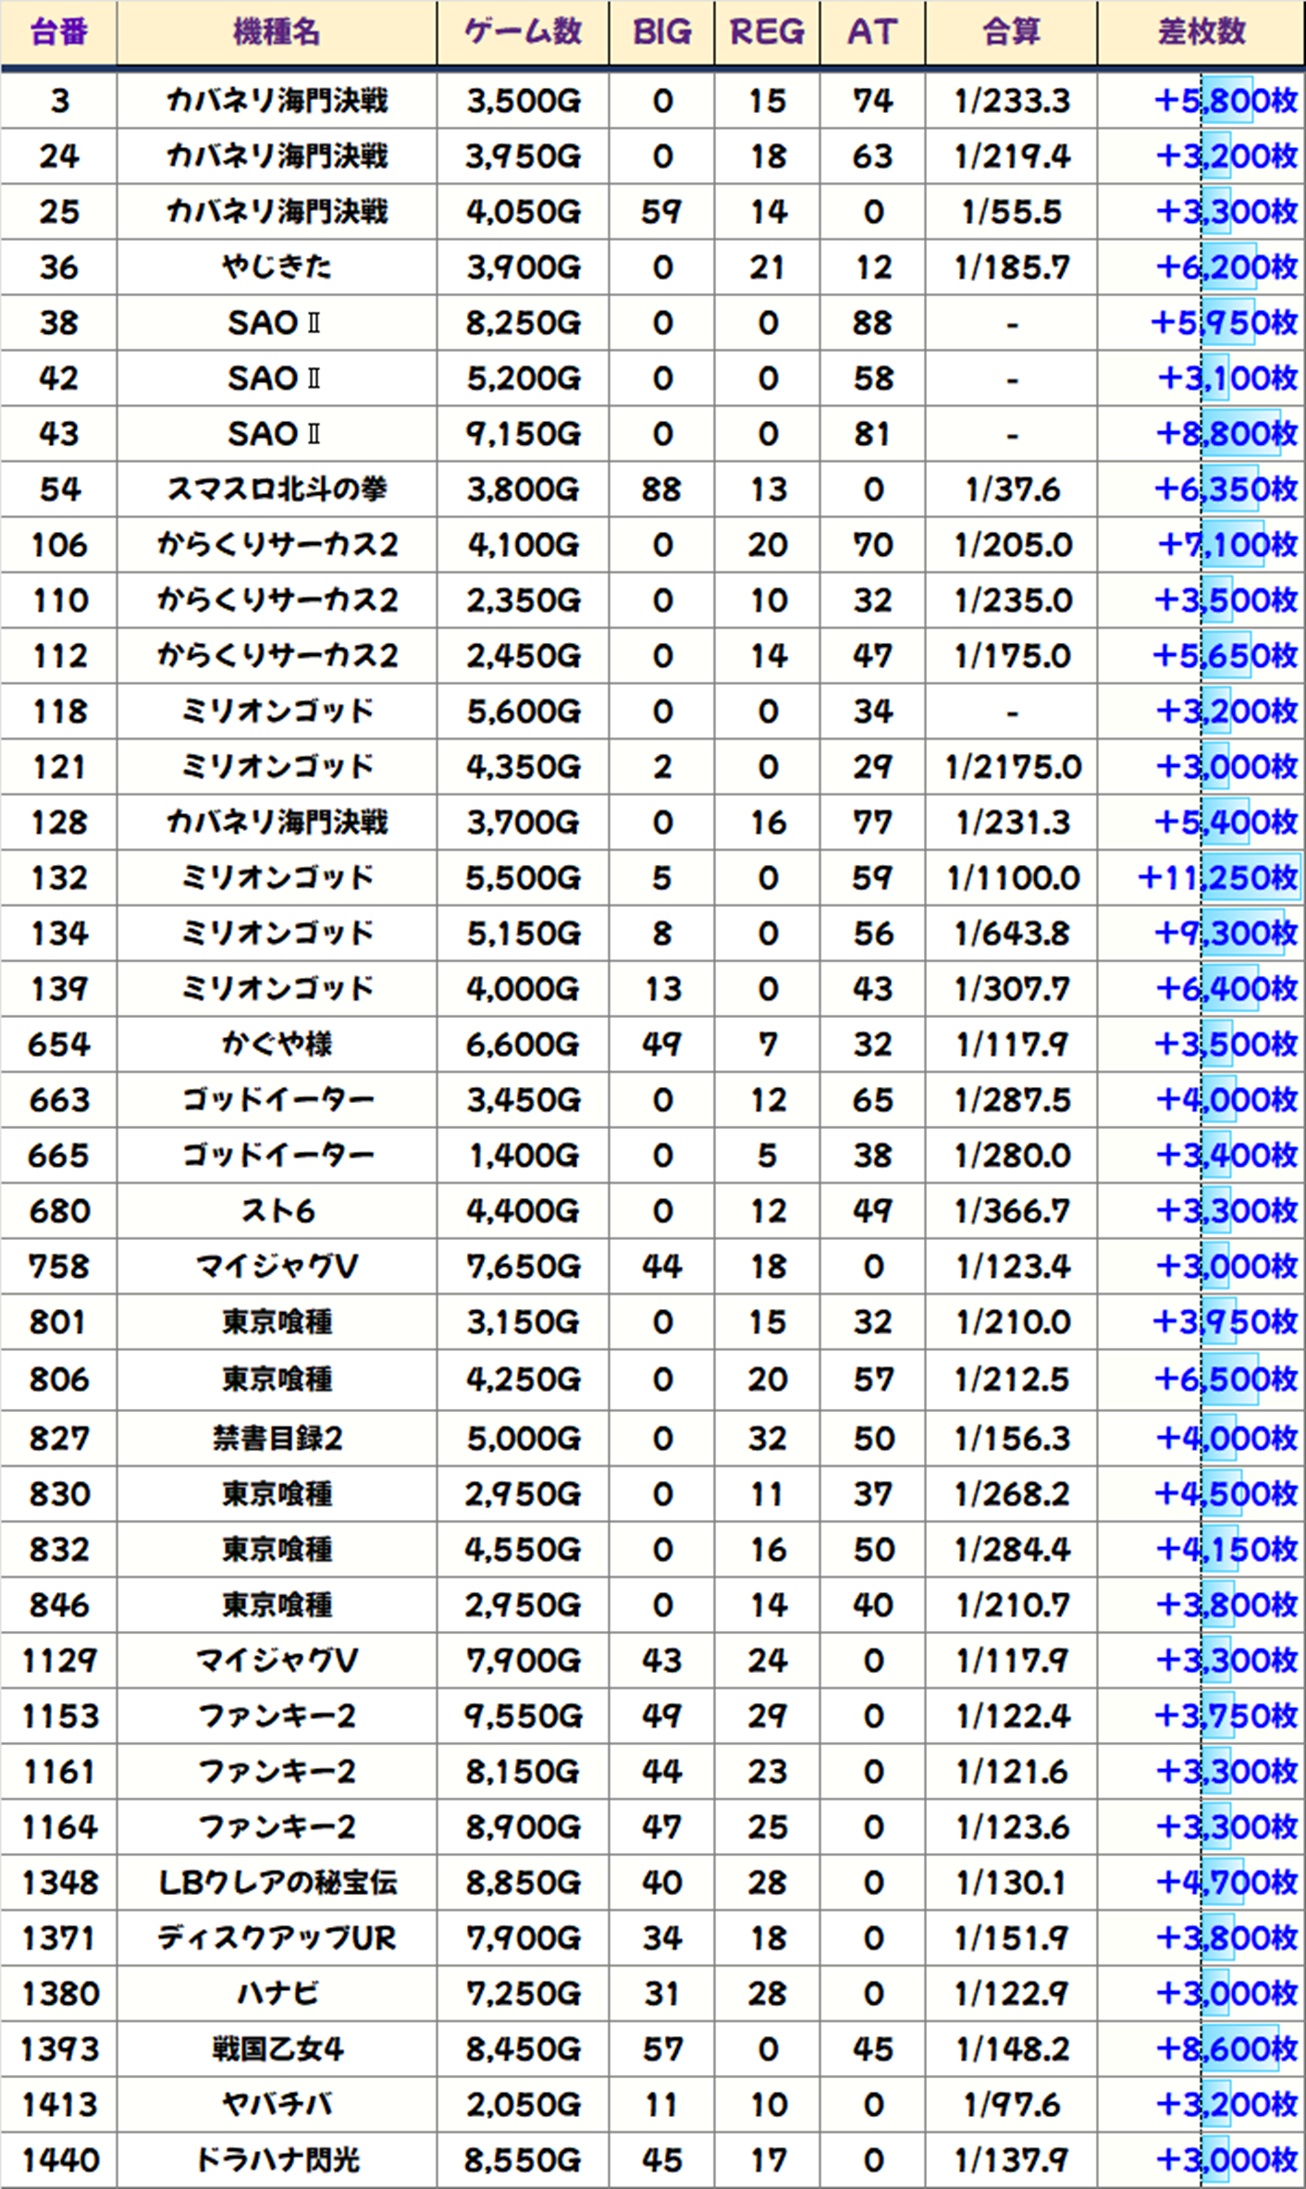Click the 1/268.2 combined probability
Image resolution: width=1306 pixels, height=2189 pixels.
click(x=1011, y=1494)
